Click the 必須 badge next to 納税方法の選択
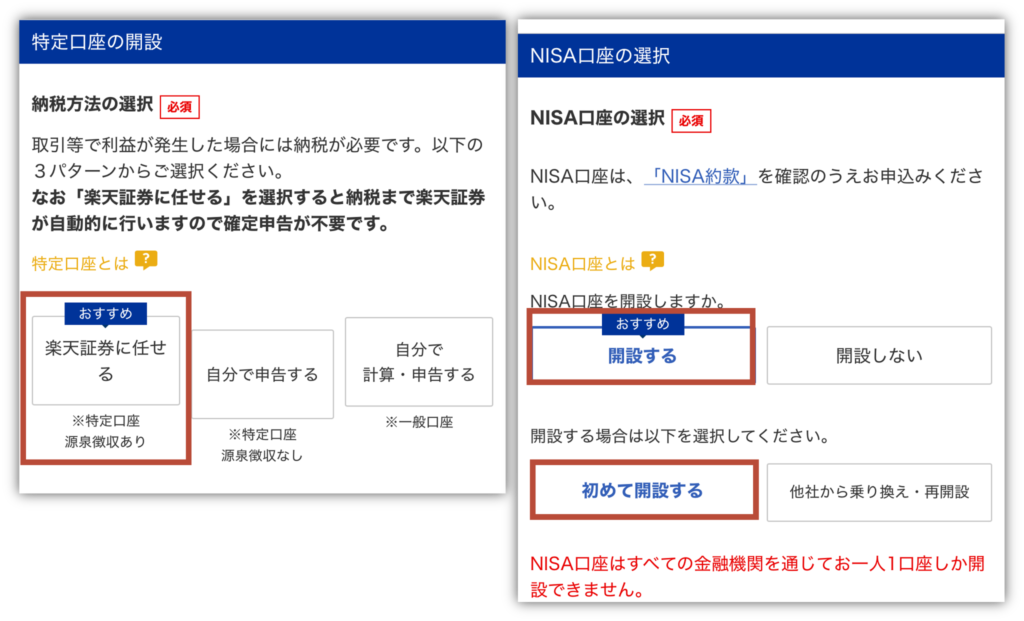Screen dimensions: 1024x621 tap(180, 106)
